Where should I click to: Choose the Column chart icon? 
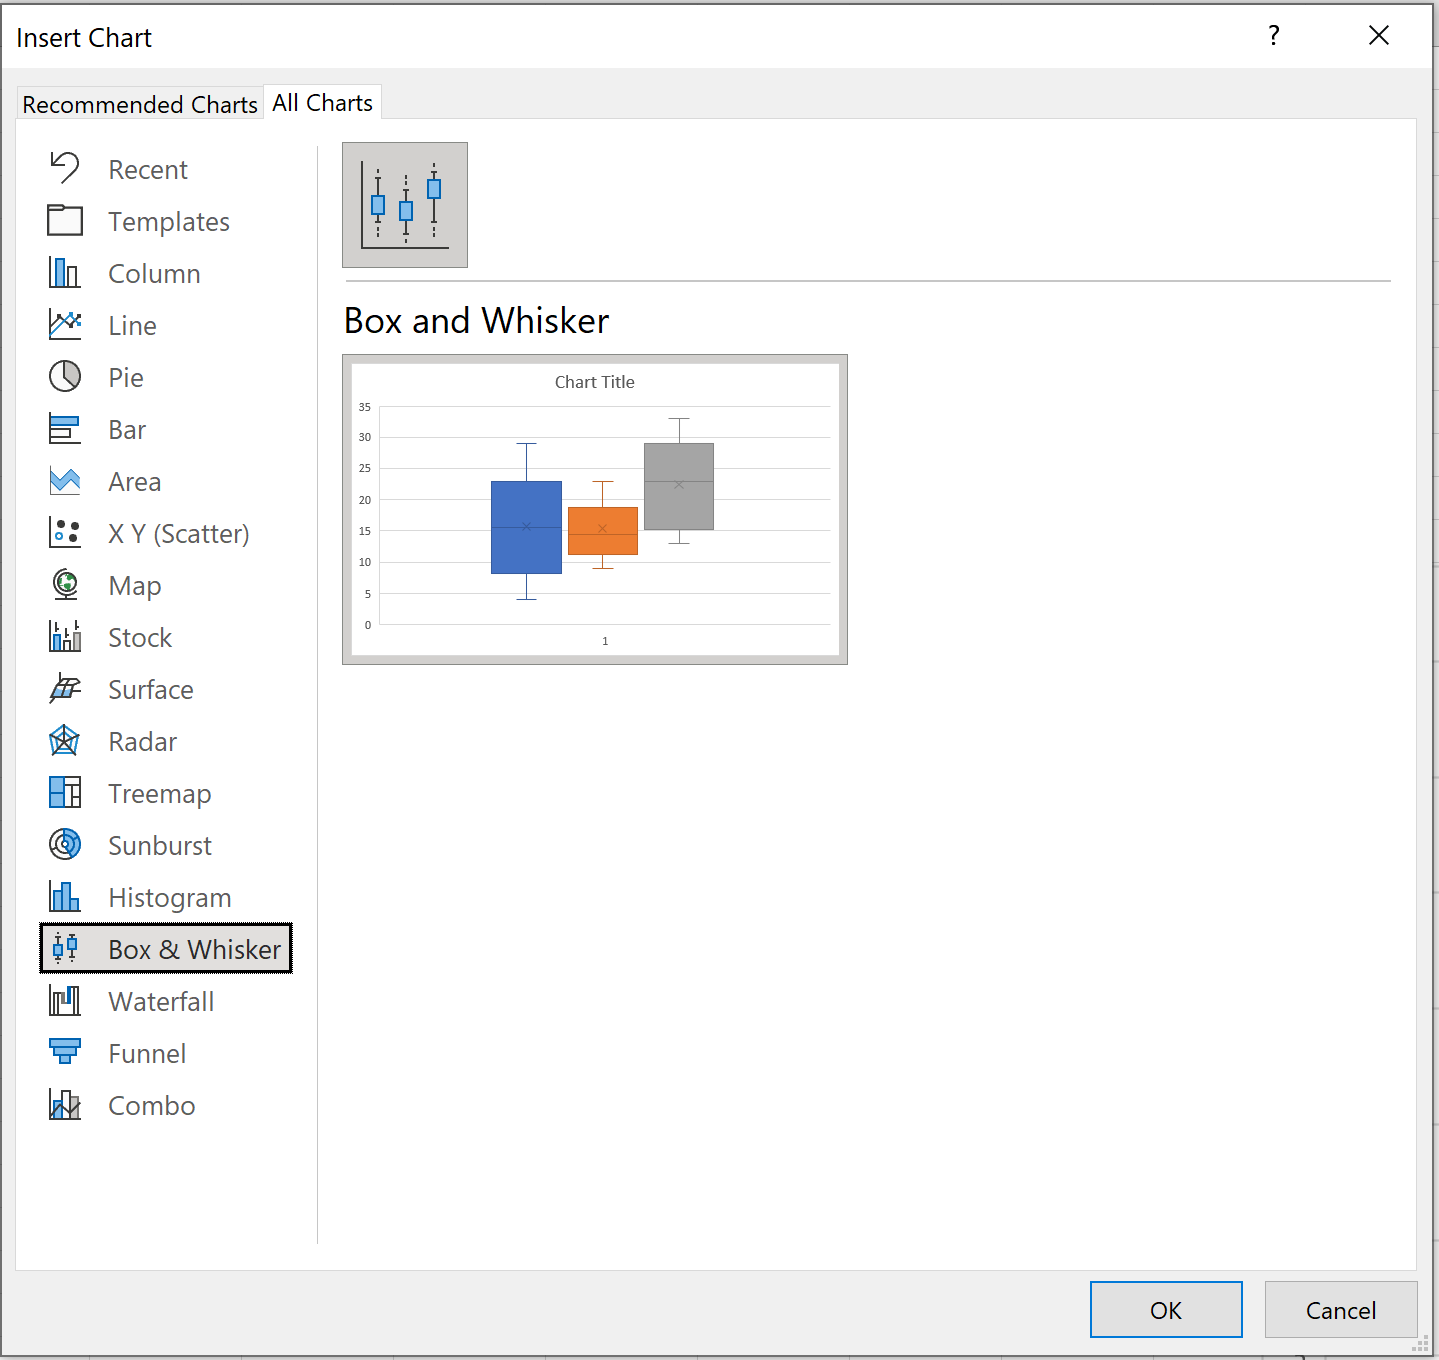[65, 272]
